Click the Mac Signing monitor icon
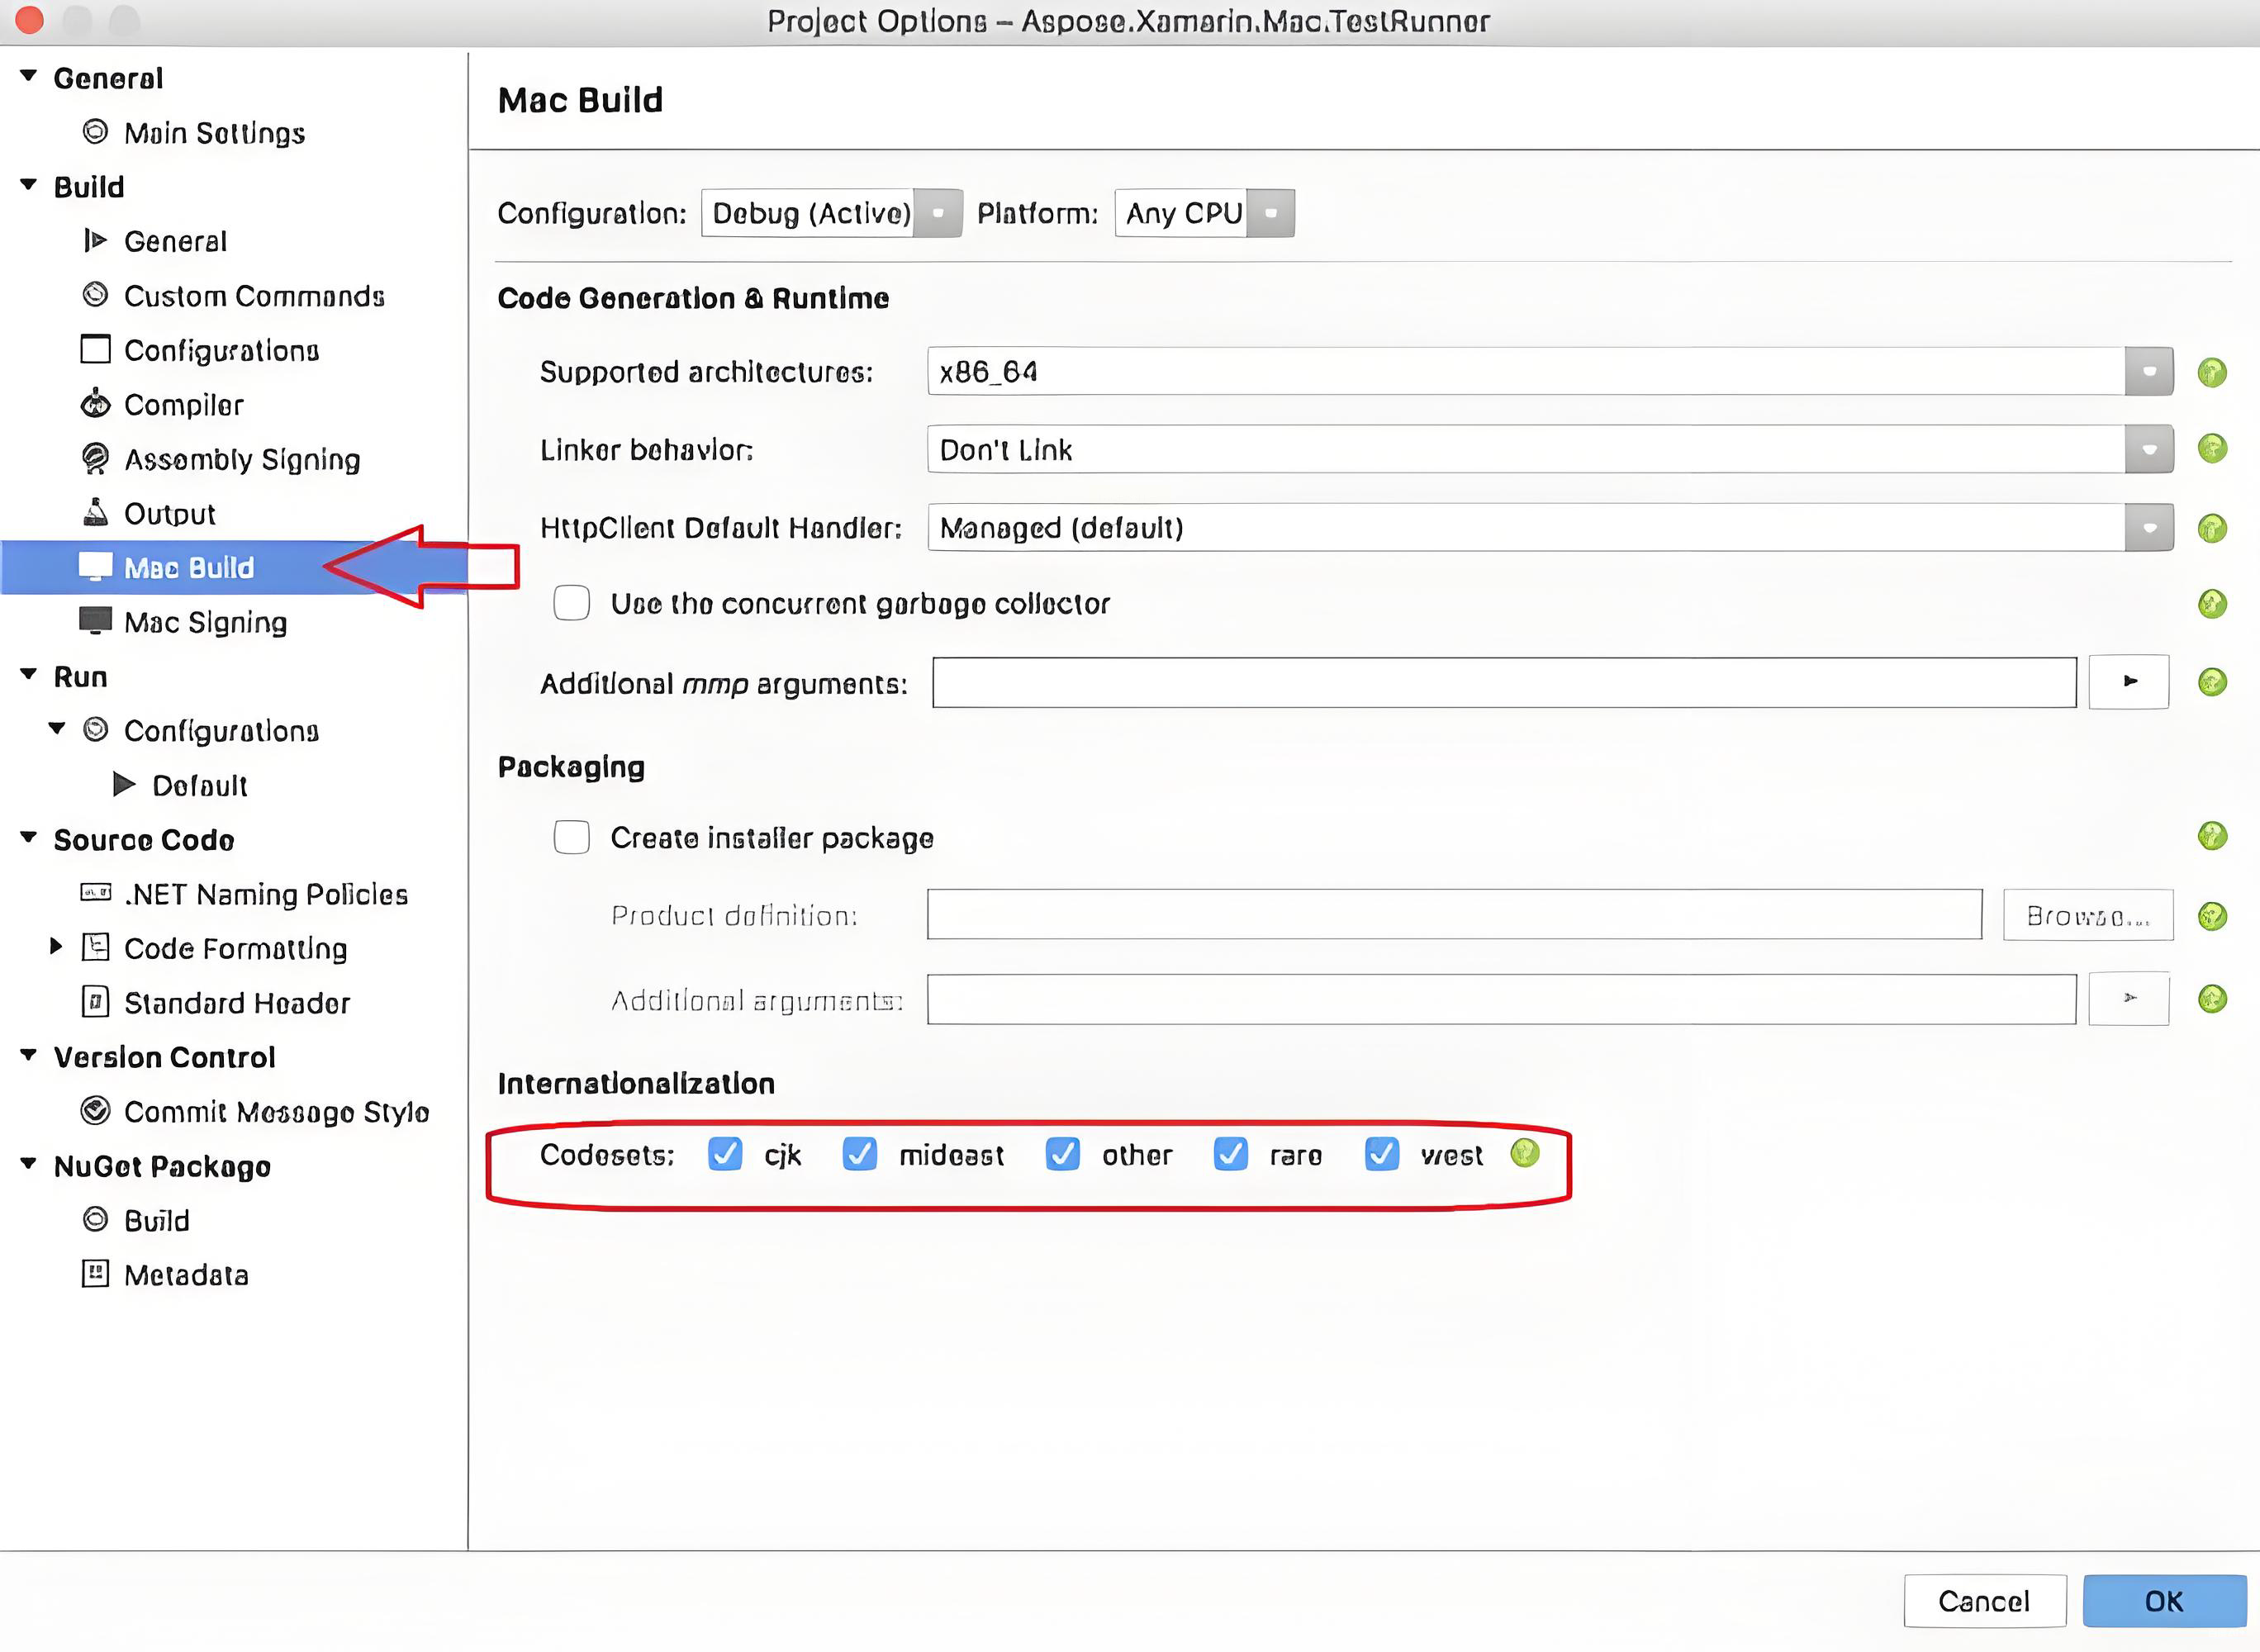The width and height of the screenshot is (2260, 1652). [95, 621]
